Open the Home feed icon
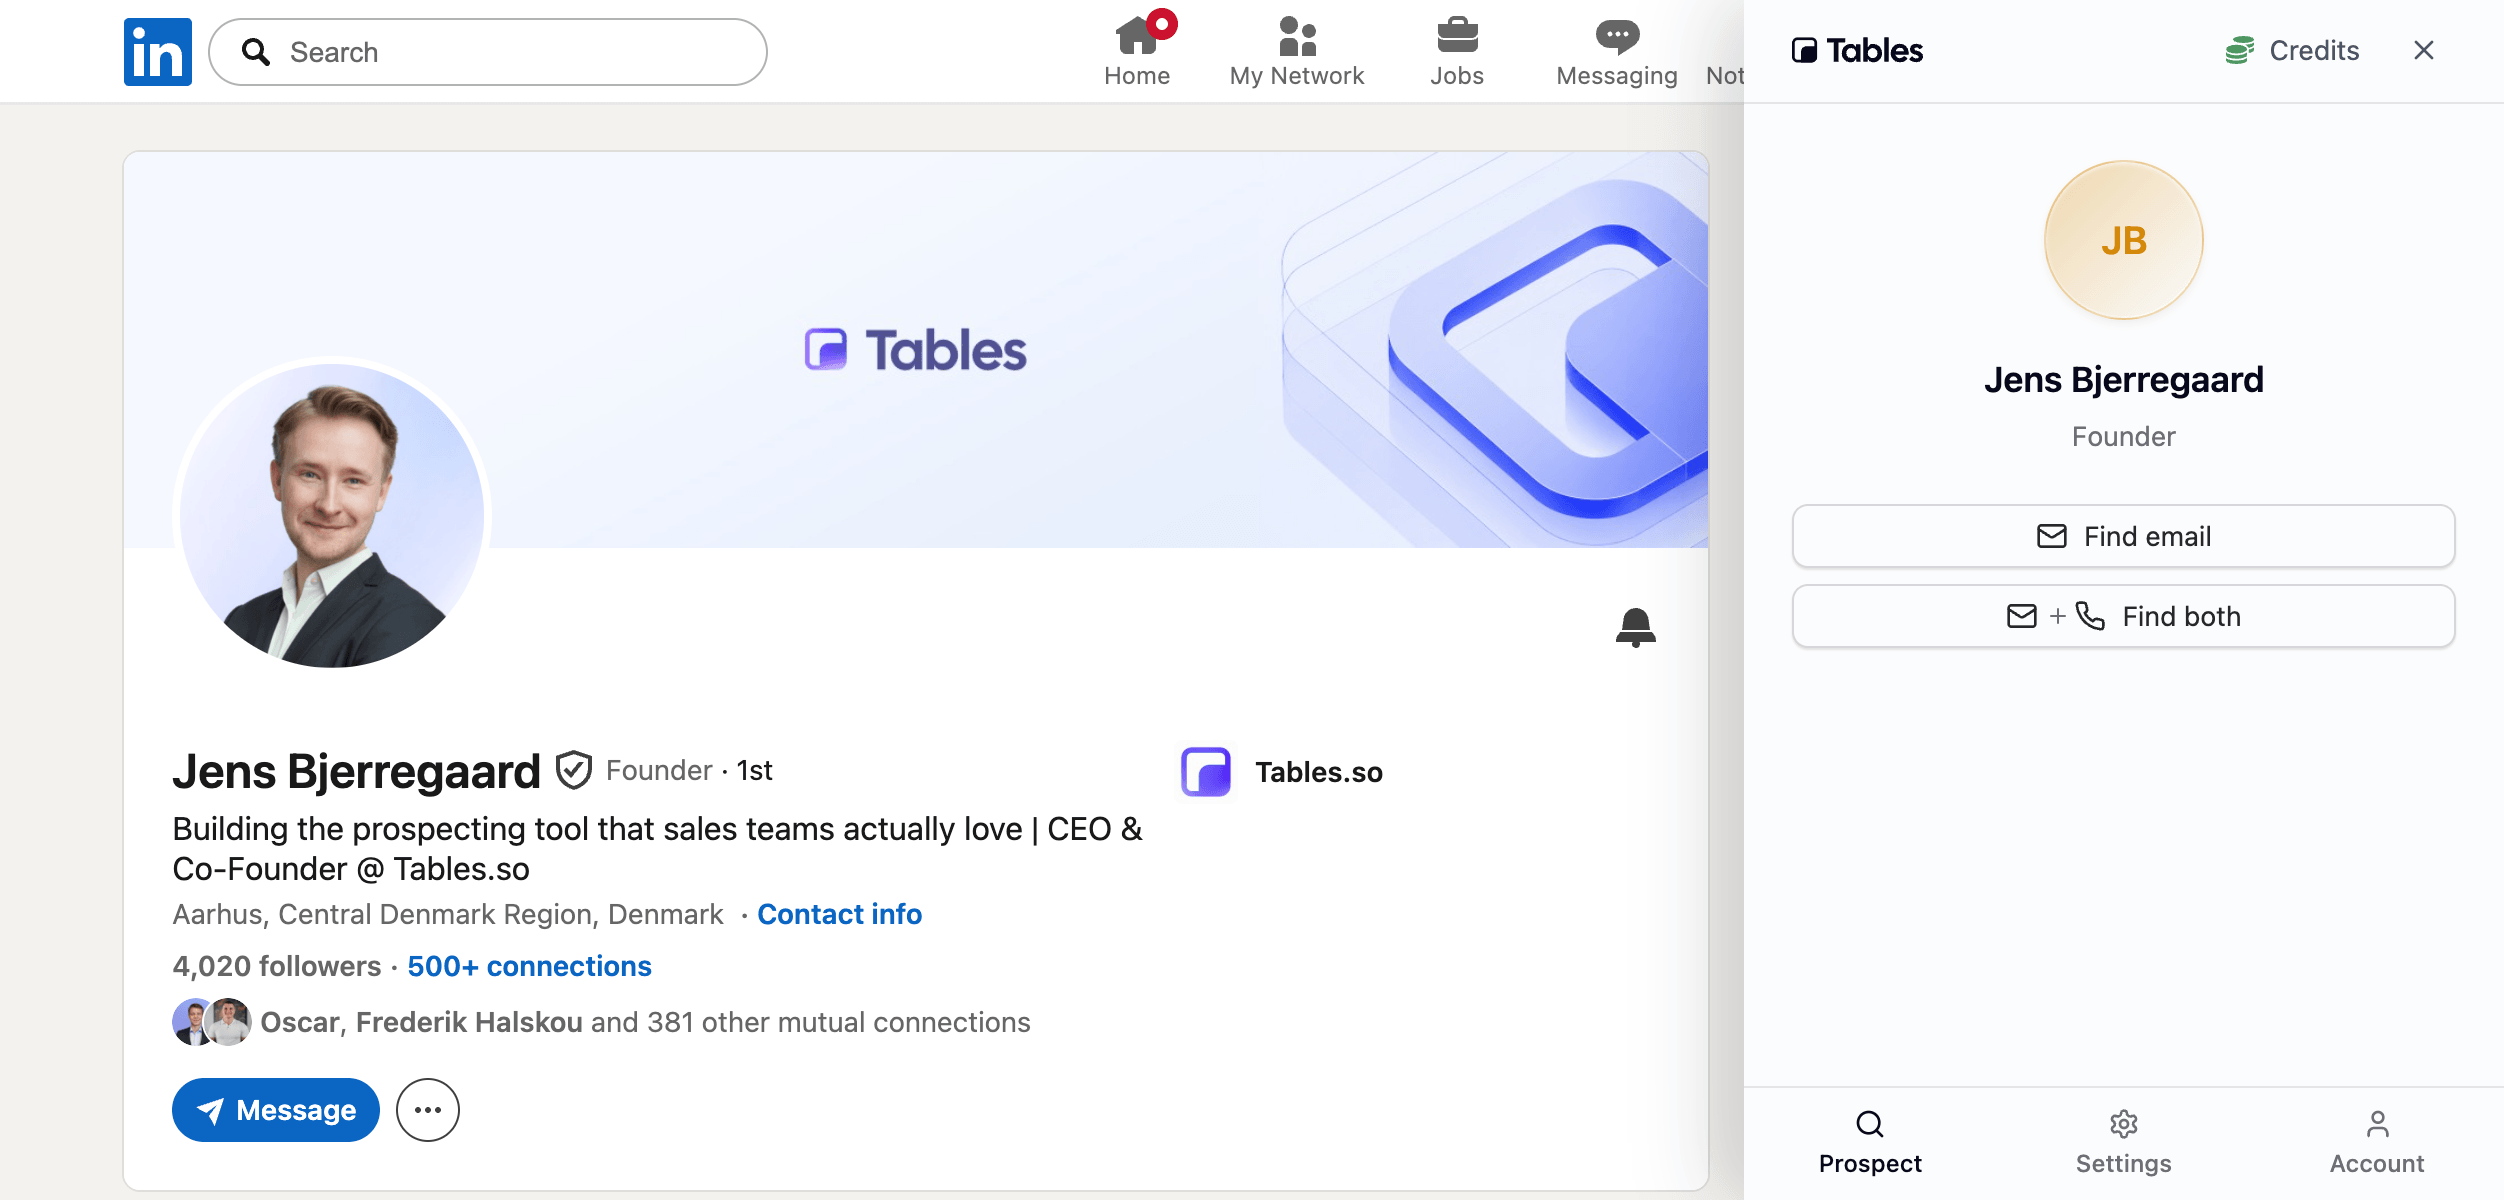Viewport: 2504px width, 1200px height. pos(1137,50)
